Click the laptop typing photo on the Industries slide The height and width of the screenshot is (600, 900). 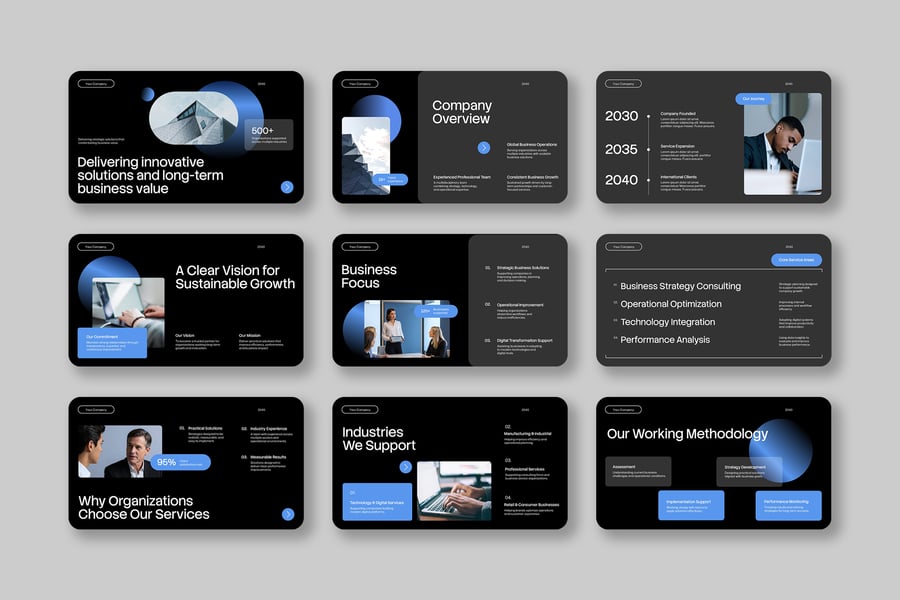tap(454, 491)
